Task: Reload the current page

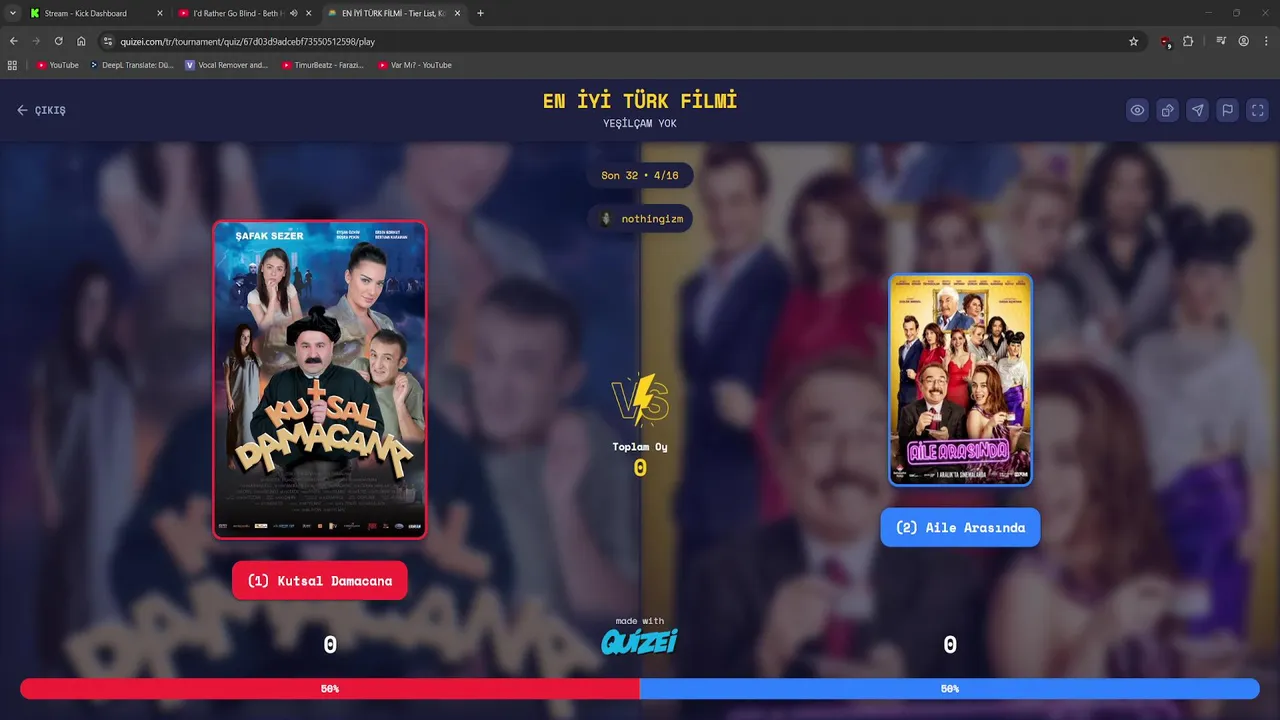Action: tap(58, 41)
